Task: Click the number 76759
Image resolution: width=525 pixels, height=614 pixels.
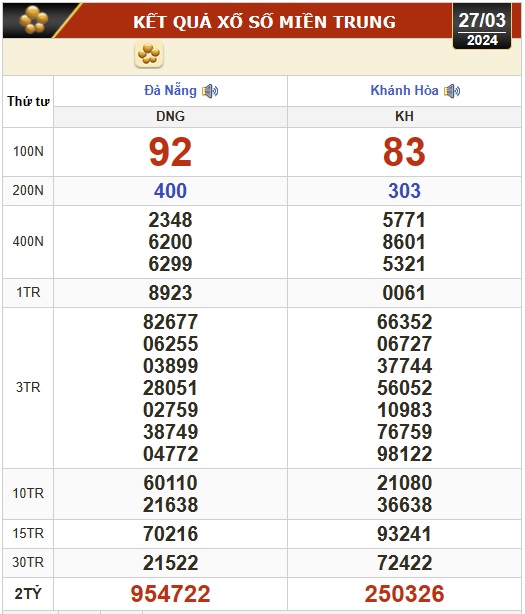Action: 404,432
